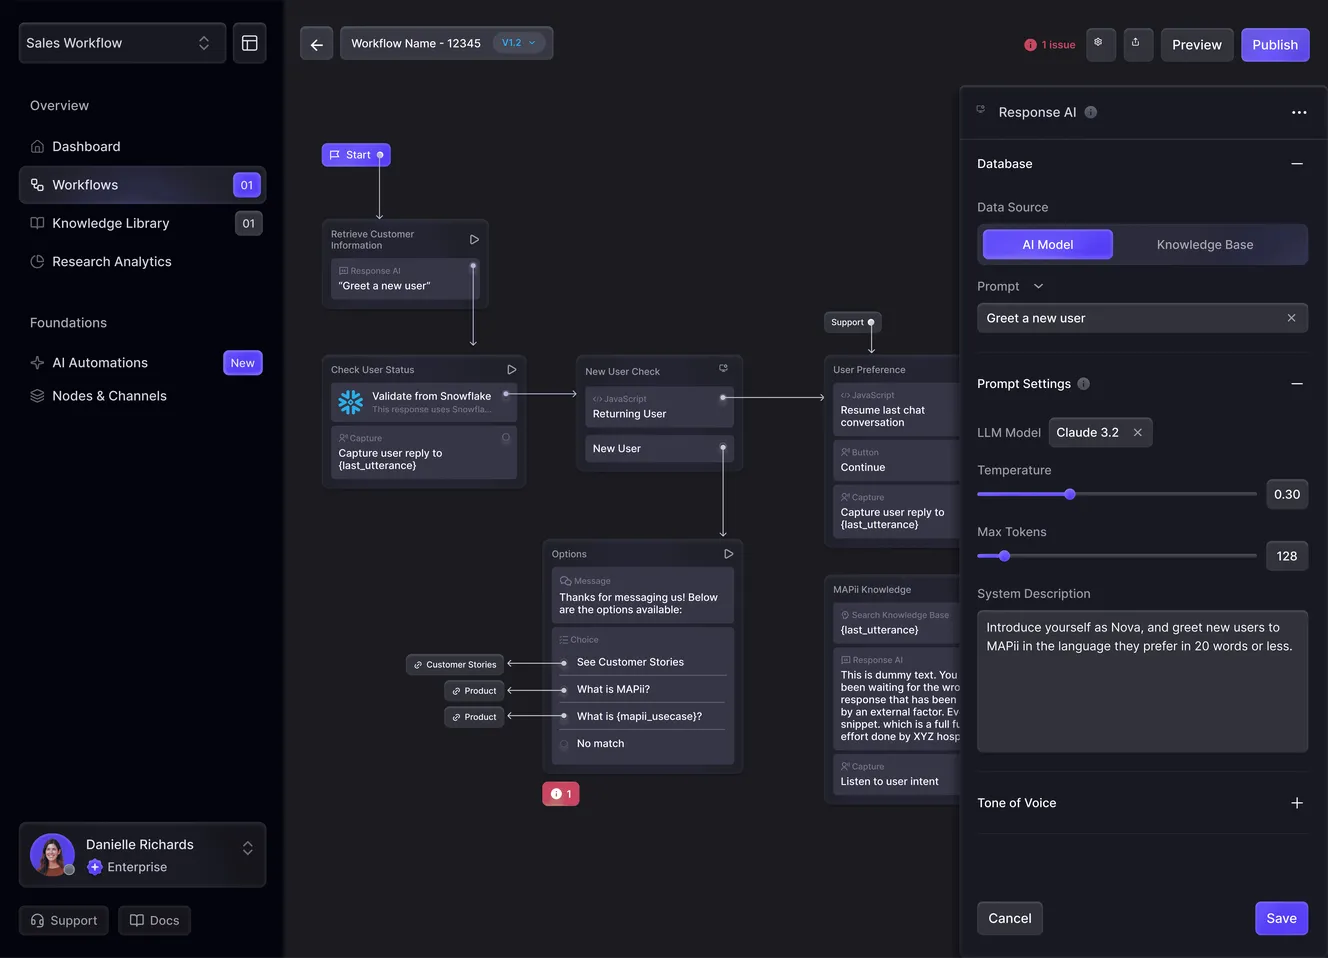Open AI Automations

click(x=143, y=363)
